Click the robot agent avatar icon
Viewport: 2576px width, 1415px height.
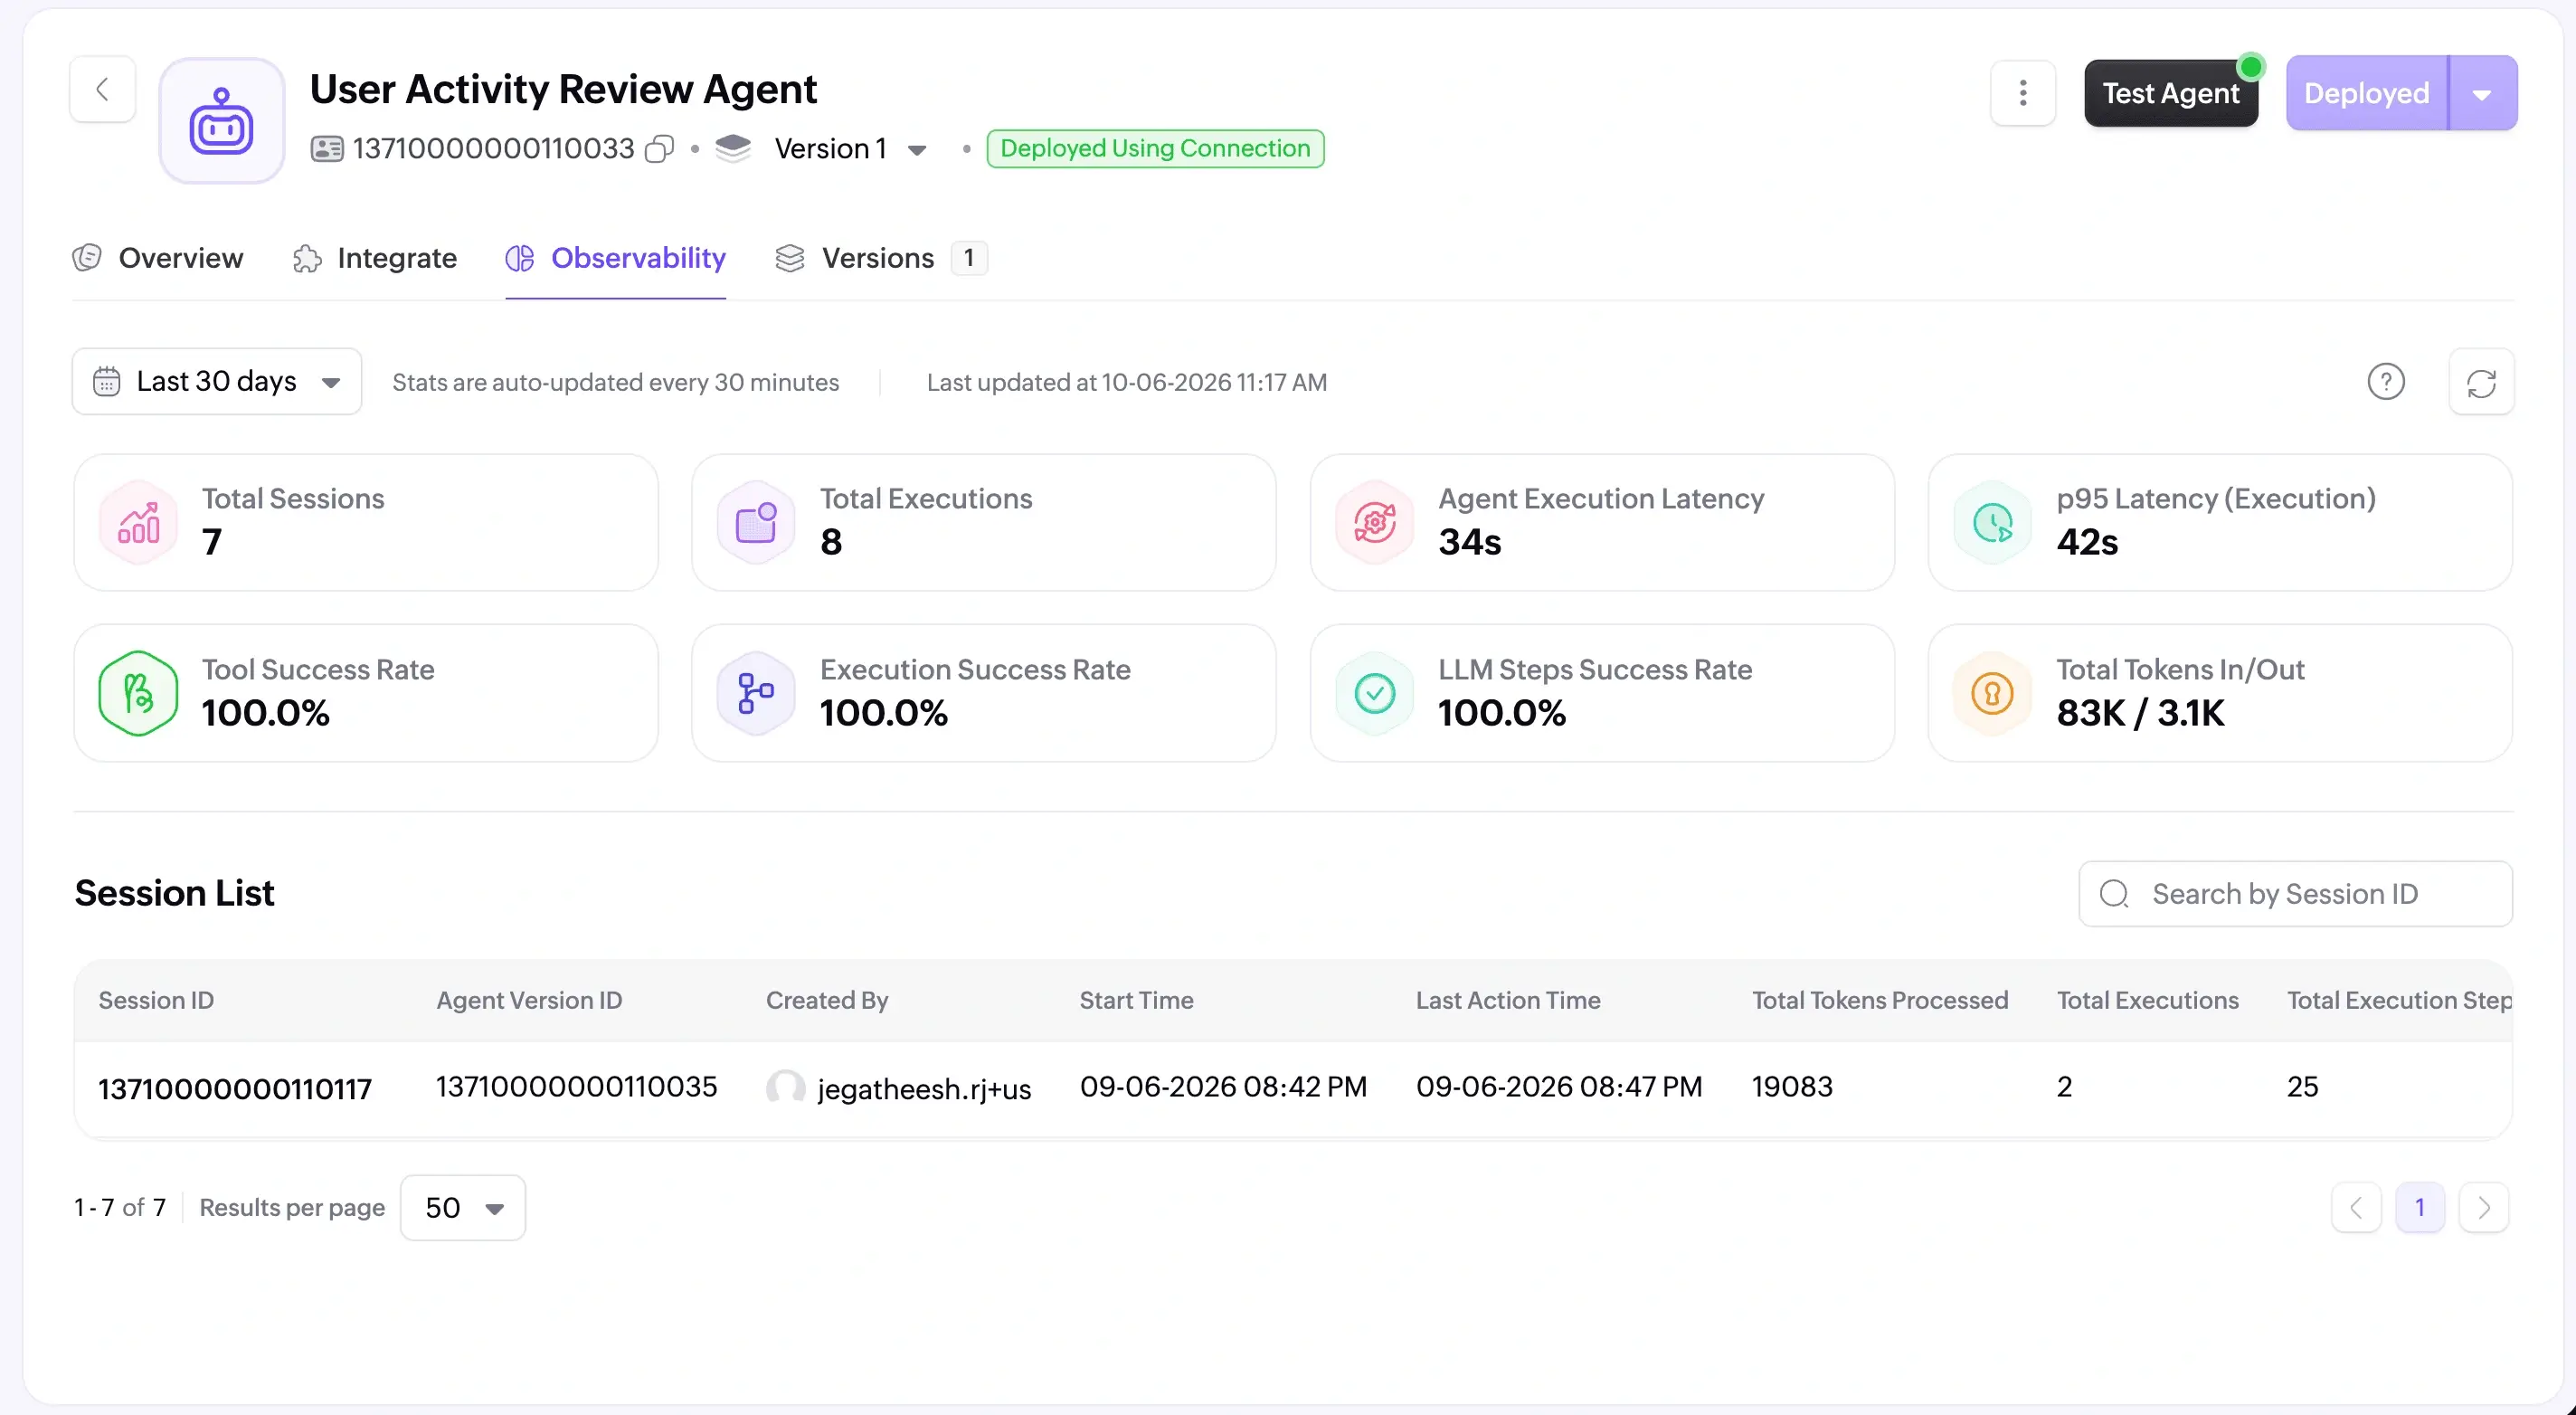[222, 121]
